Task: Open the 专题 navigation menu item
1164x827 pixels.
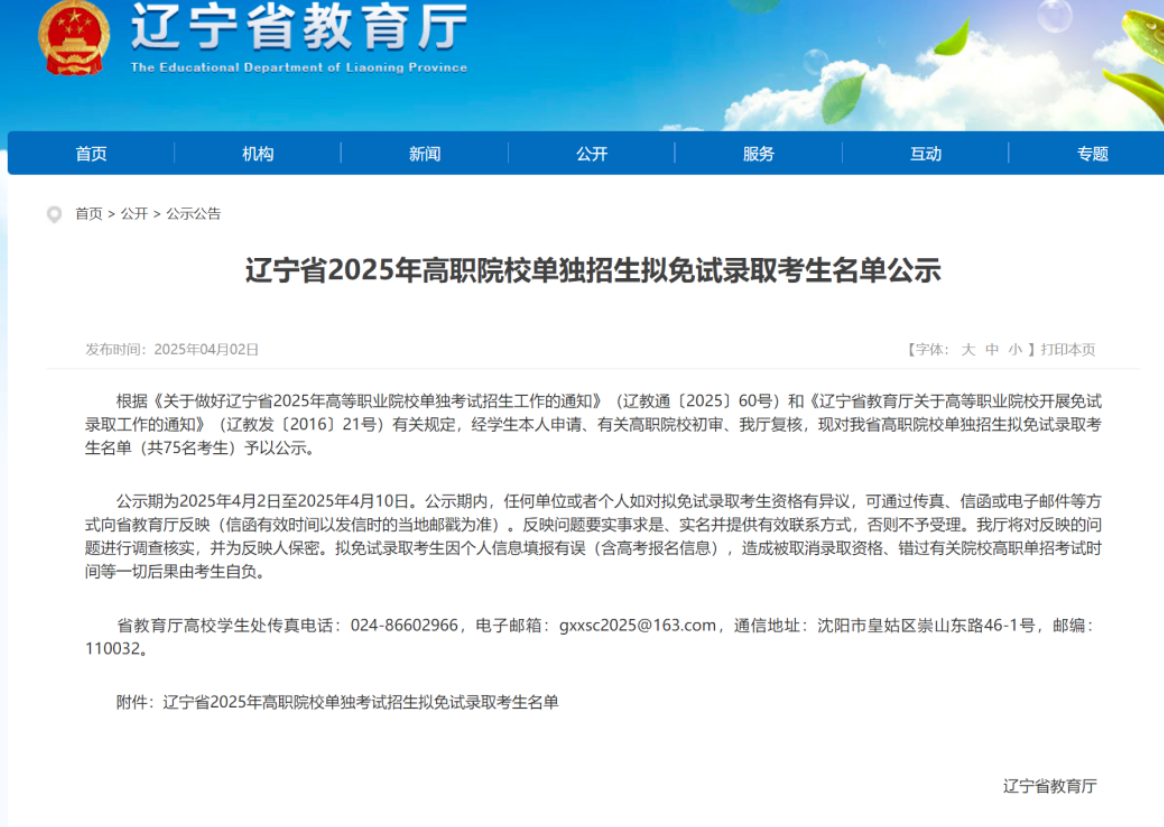Action: [1093, 153]
